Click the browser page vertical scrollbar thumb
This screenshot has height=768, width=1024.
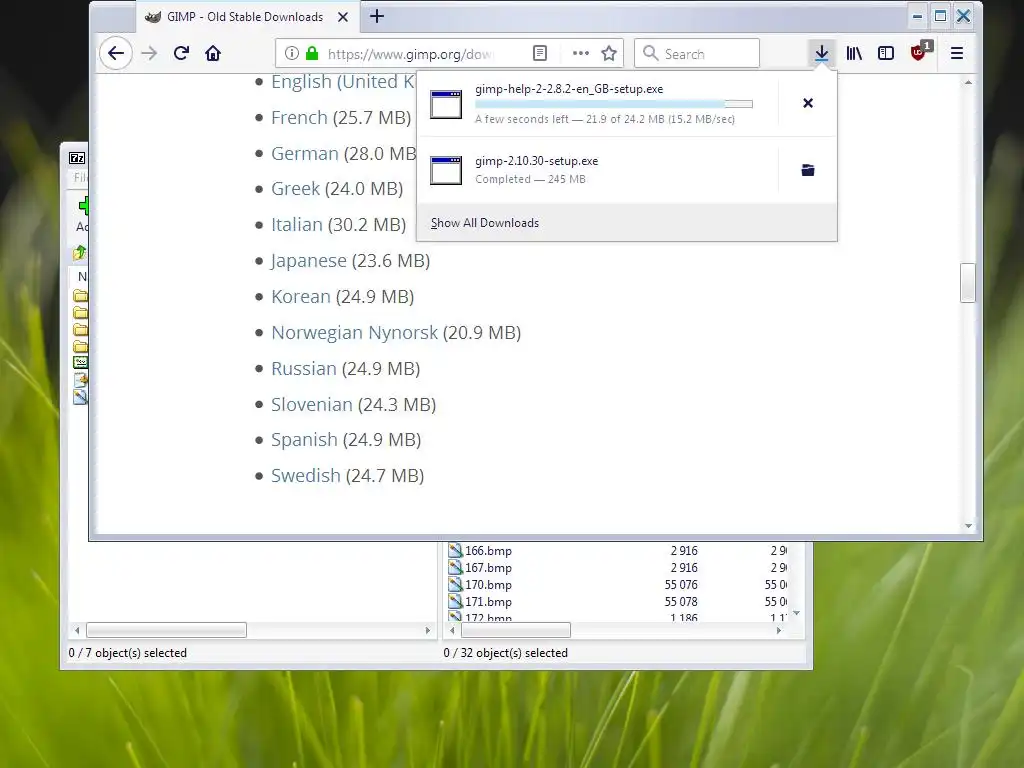click(x=968, y=283)
